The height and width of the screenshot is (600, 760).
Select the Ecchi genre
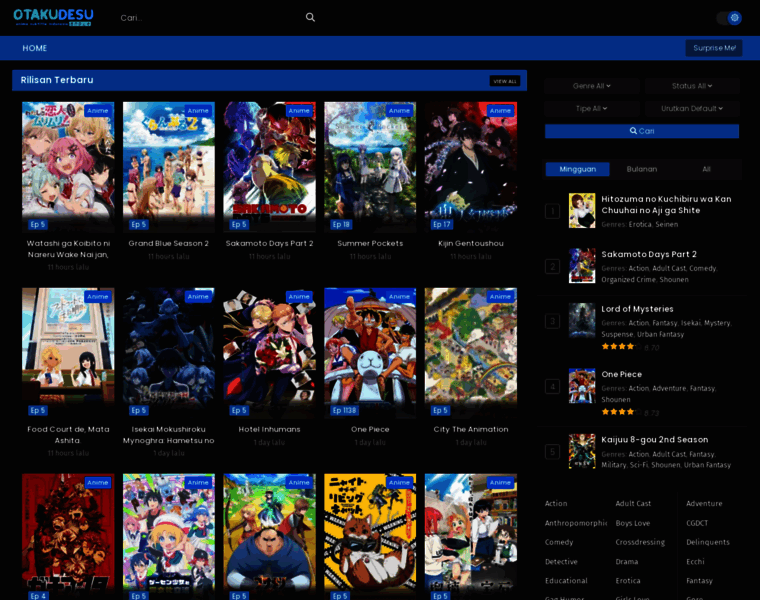click(695, 562)
